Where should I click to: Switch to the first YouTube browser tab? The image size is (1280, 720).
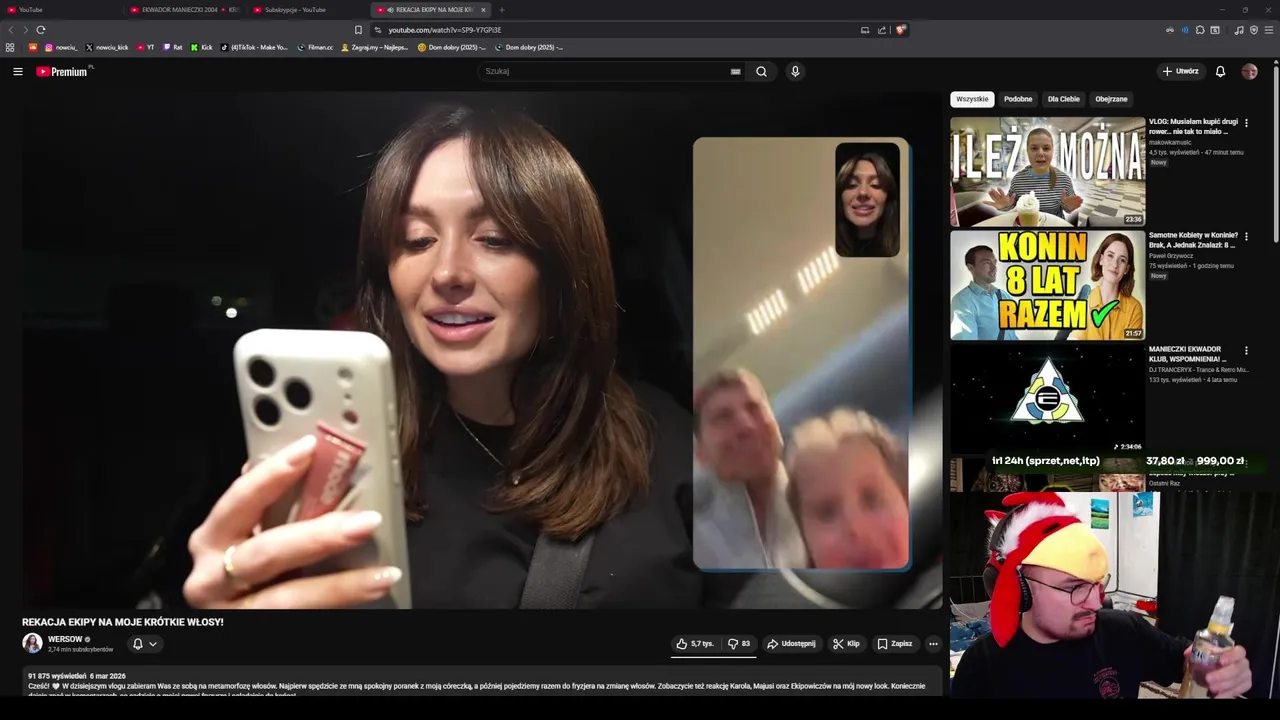[x=62, y=10]
